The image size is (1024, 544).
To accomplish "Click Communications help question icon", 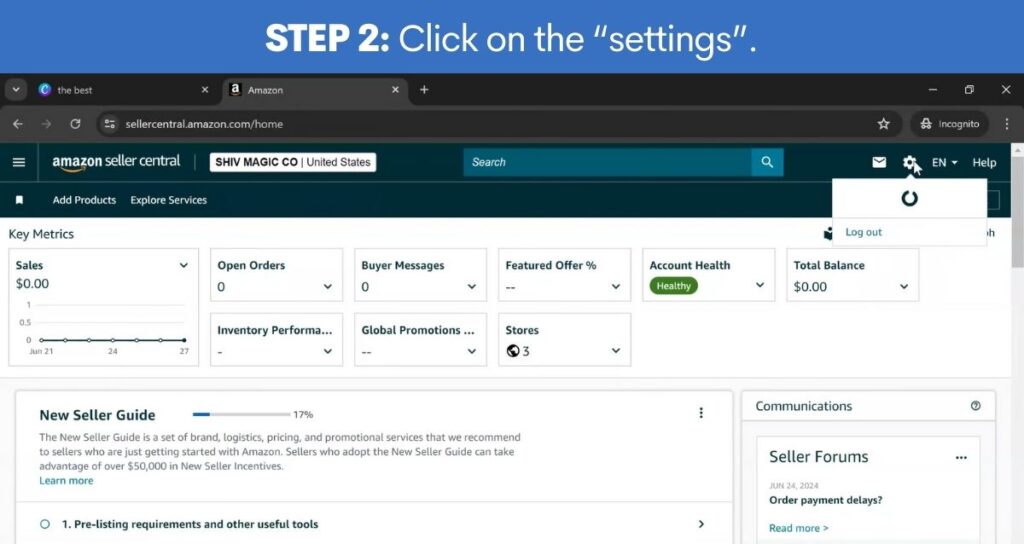I will pyautogui.click(x=976, y=406).
